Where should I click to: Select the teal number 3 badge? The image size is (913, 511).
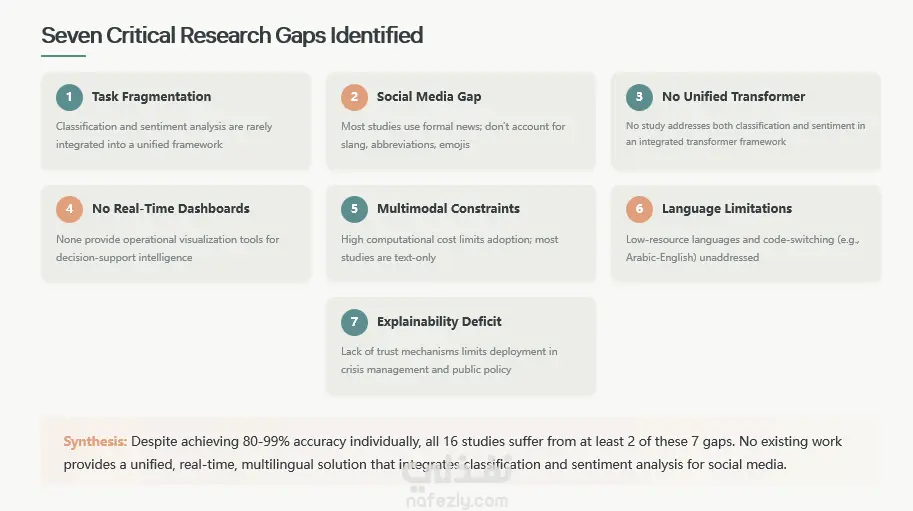[x=639, y=97]
